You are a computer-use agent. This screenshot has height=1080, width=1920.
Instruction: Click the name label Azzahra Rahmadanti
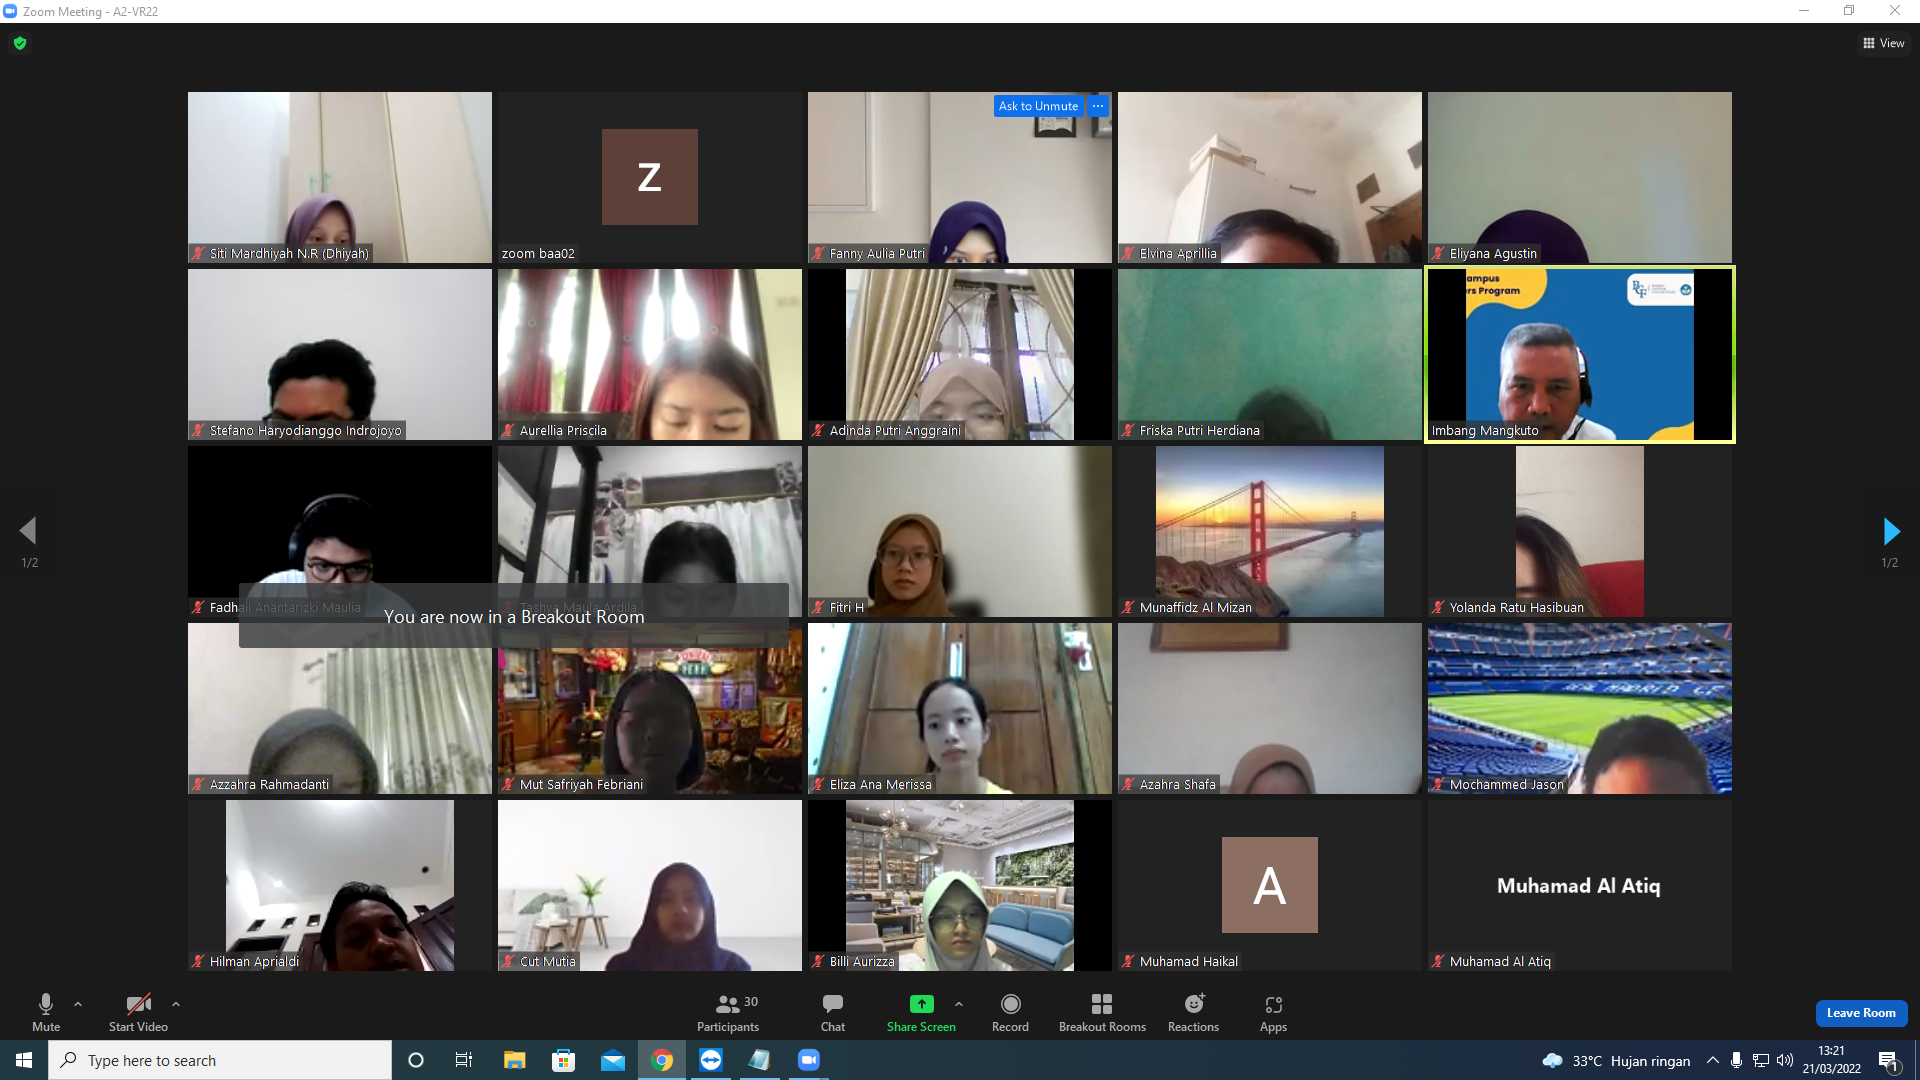[269, 785]
